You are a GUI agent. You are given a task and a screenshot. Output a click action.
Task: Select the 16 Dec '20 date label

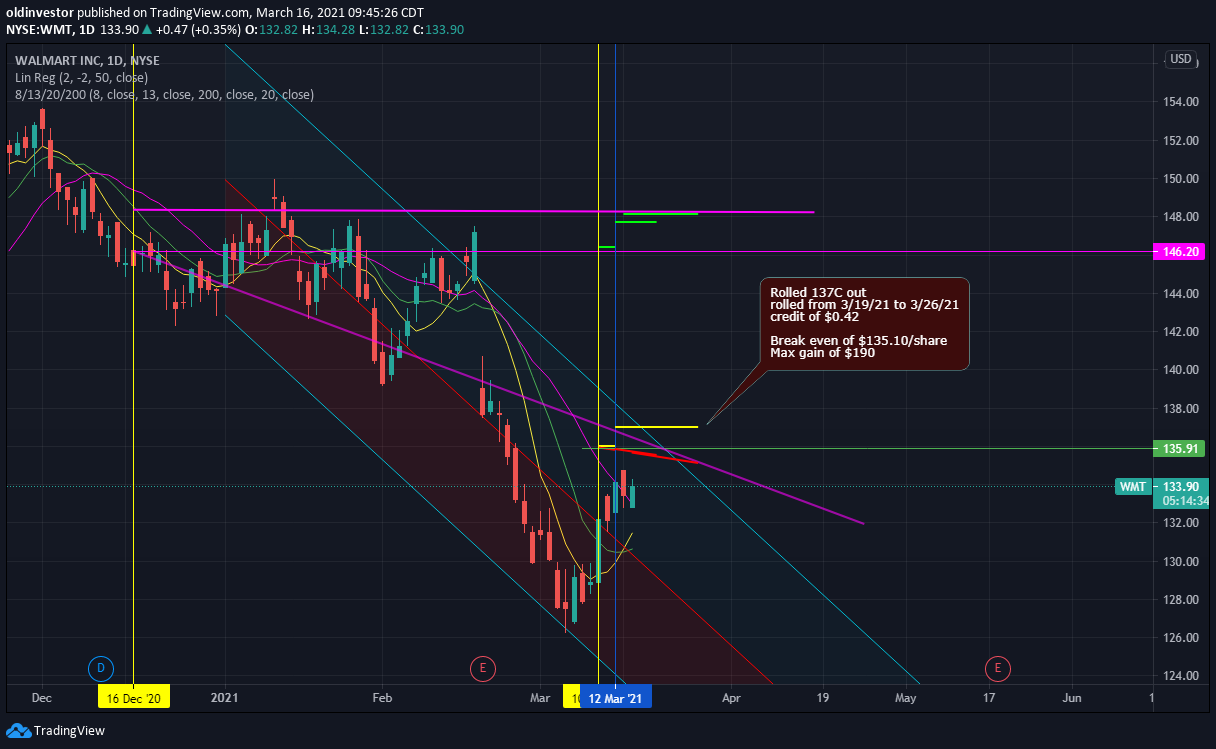(134, 697)
